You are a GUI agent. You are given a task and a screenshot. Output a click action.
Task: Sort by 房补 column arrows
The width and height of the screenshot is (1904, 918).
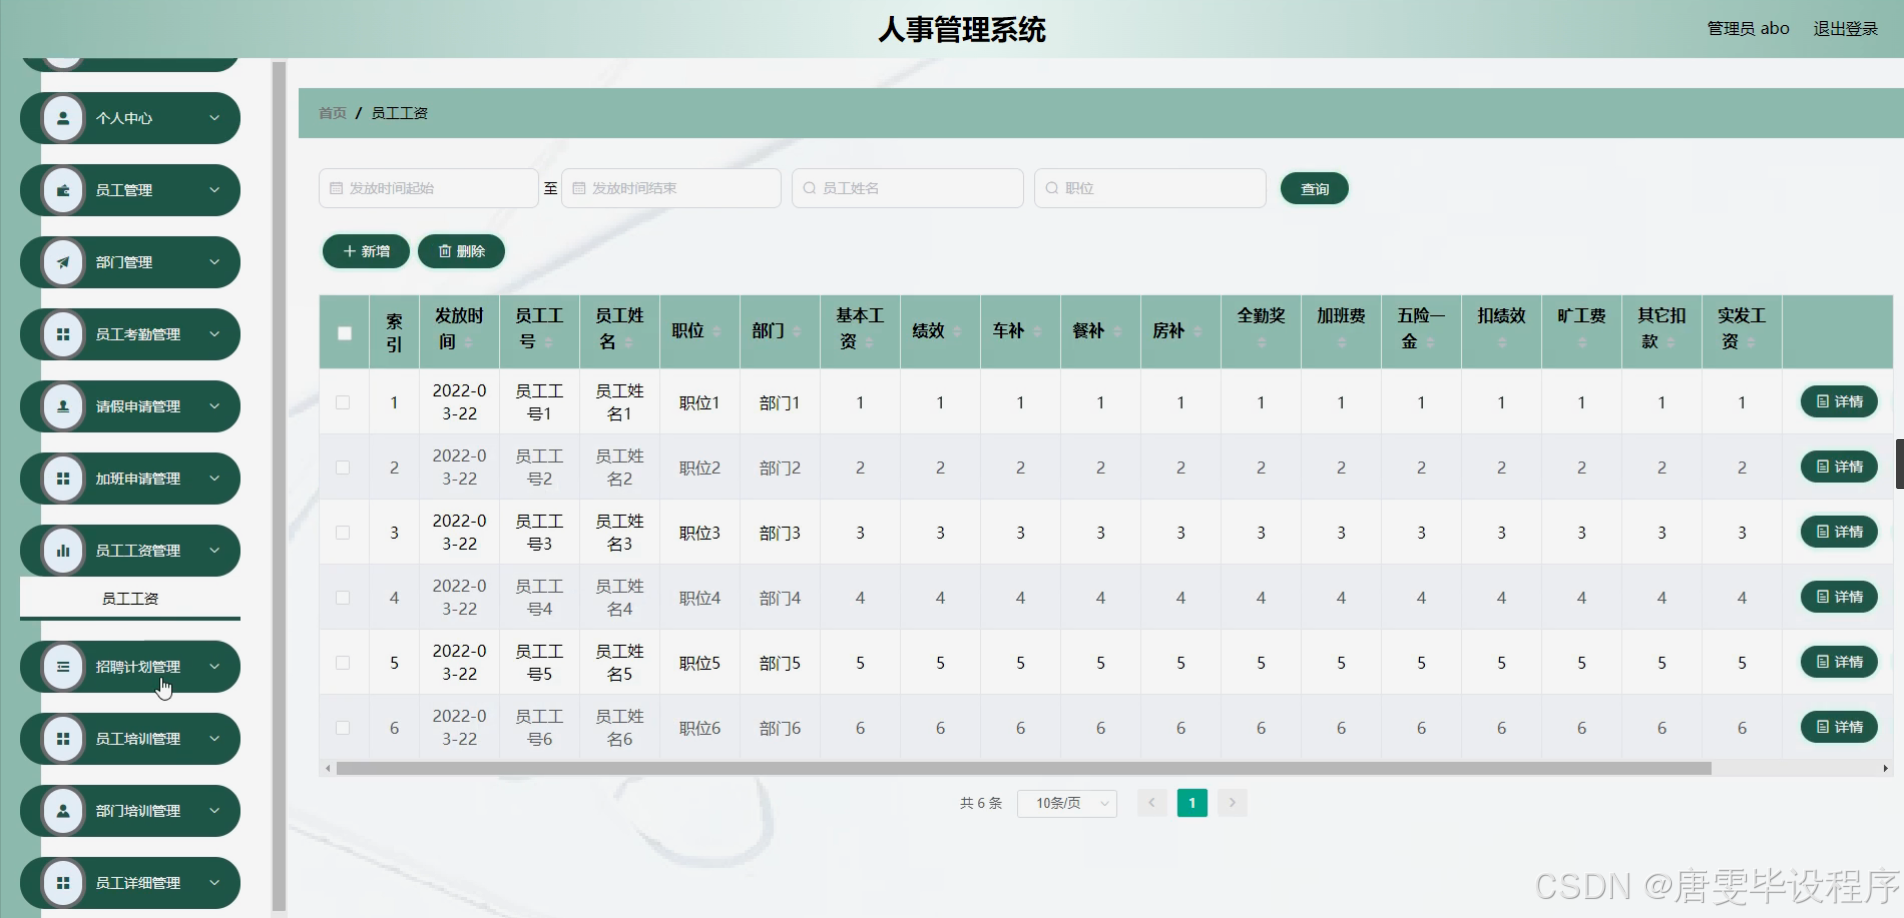[1197, 331]
